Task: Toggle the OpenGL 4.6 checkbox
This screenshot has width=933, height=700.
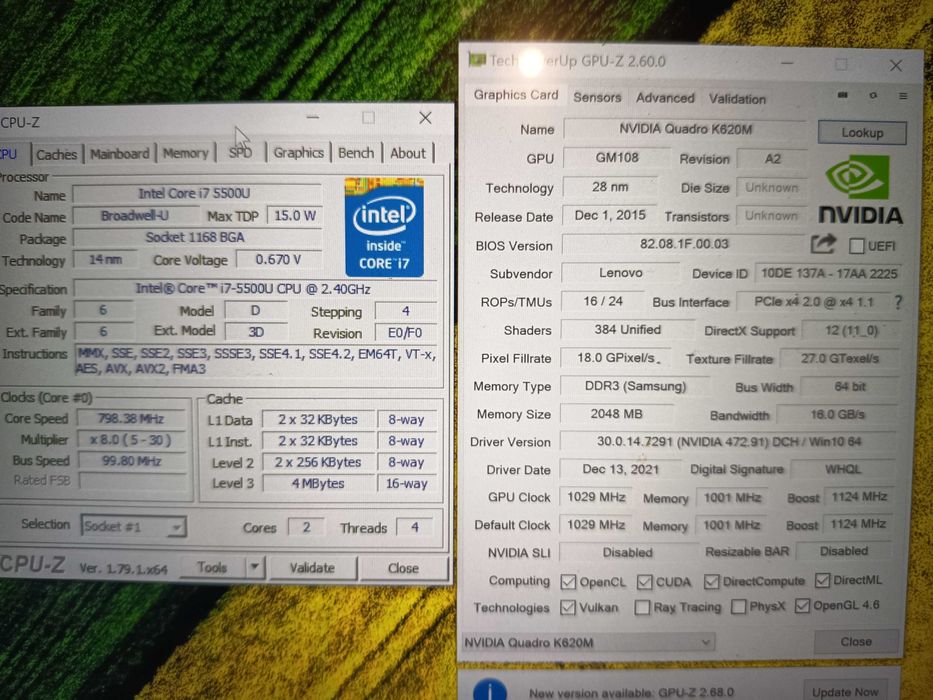Action: click(x=802, y=606)
